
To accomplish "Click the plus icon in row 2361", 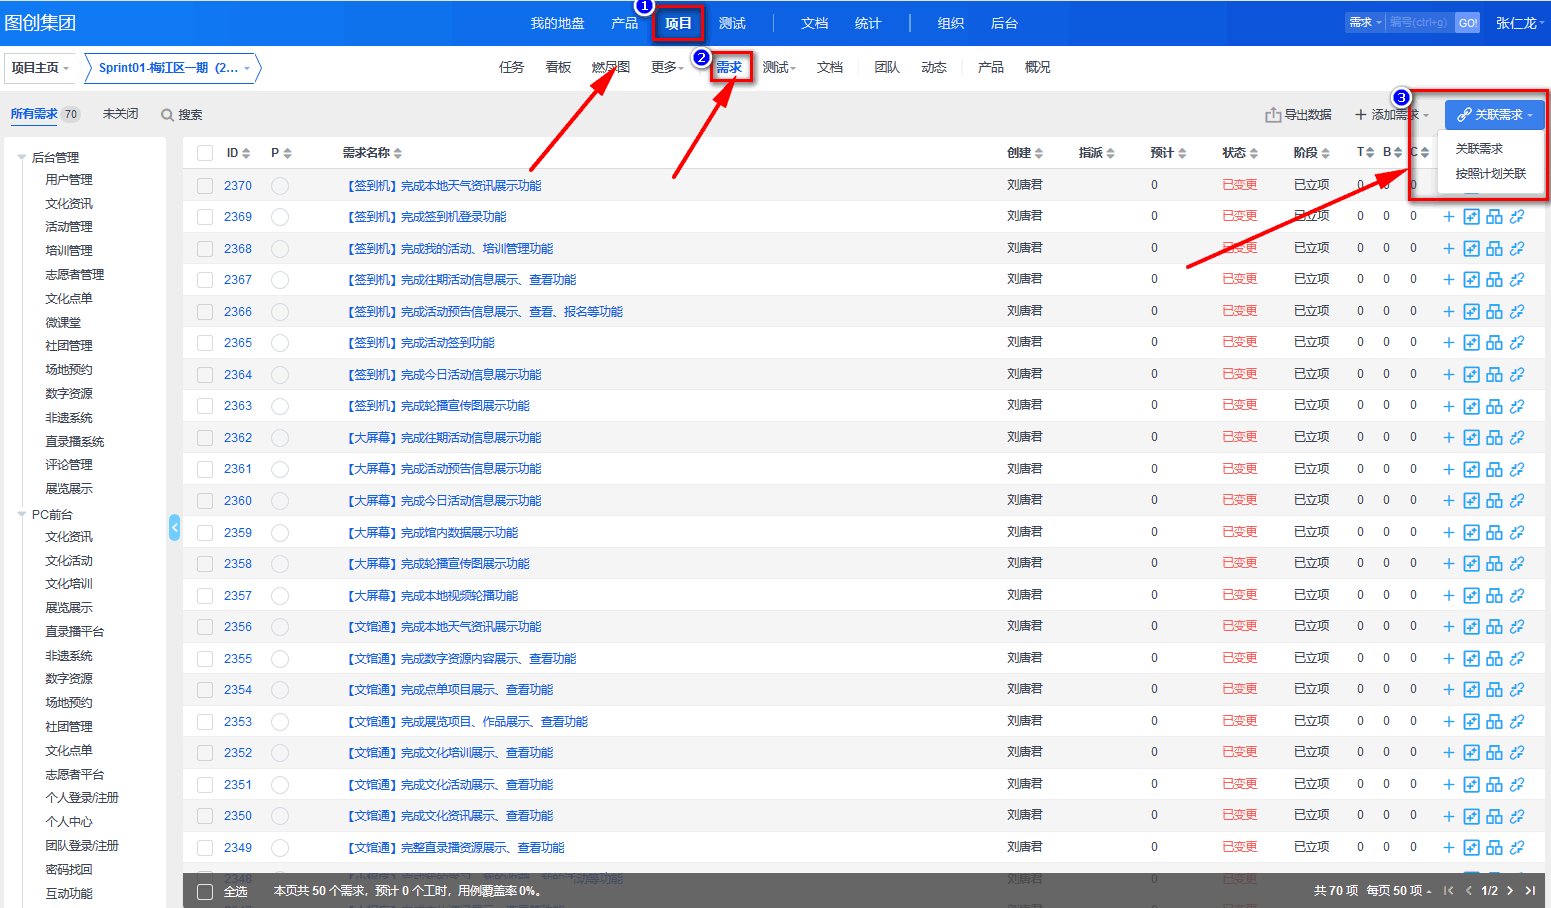I will click(1449, 469).
